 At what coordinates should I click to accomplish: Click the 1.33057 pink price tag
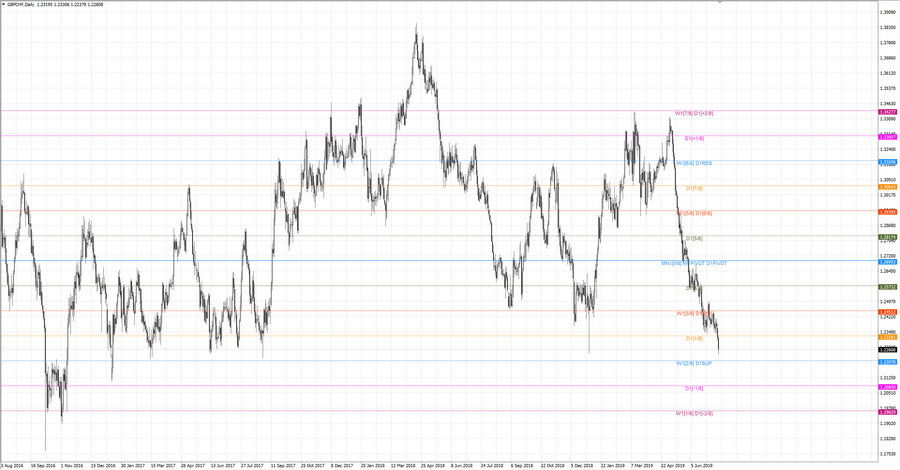tap(888, 137)
